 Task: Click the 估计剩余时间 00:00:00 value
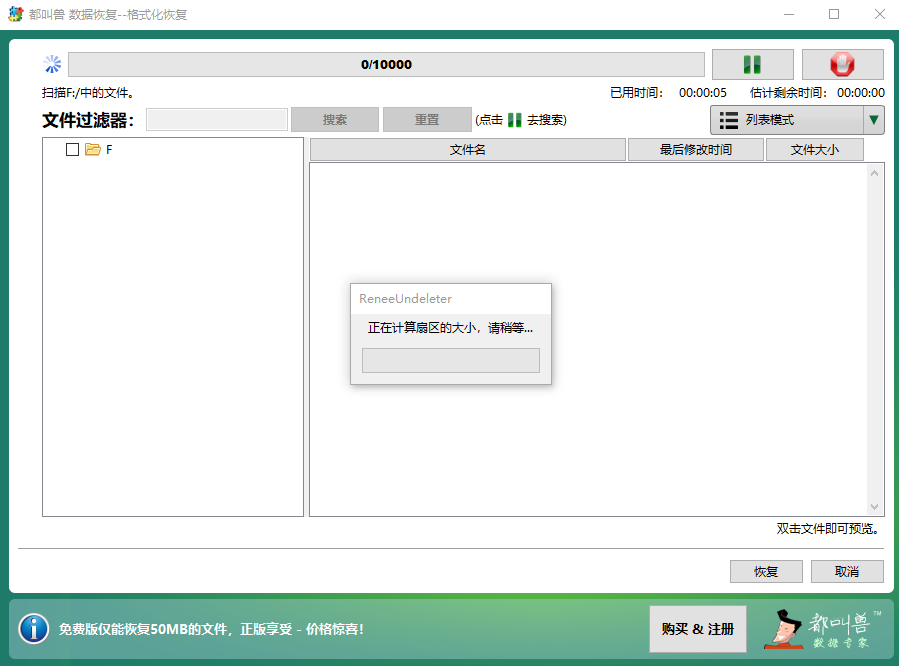click(x=861, y=93)
